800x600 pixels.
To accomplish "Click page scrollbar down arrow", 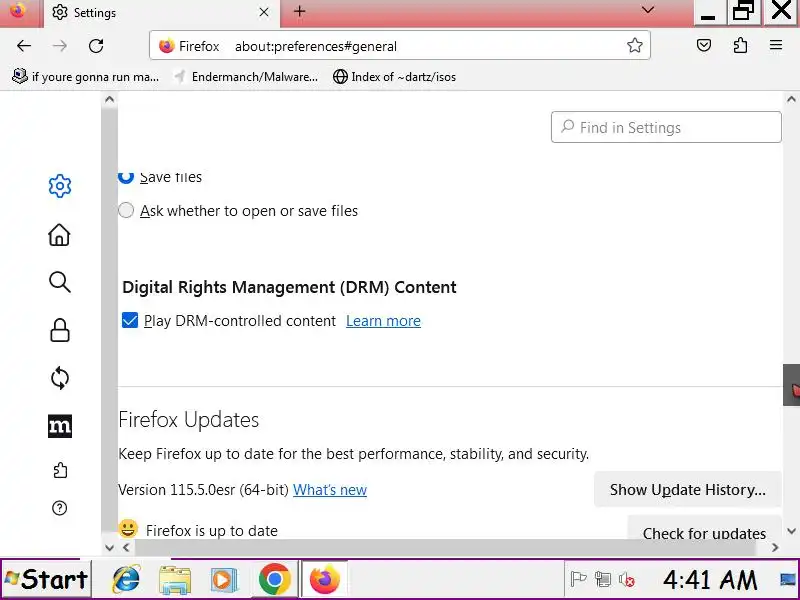I will coord(791,531).
